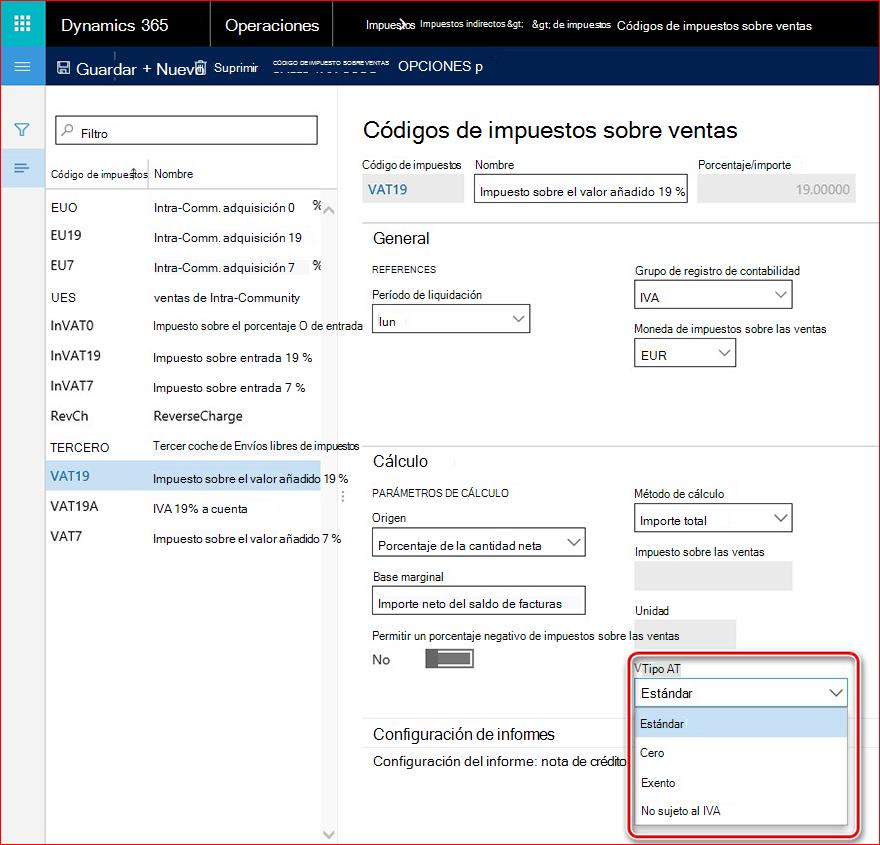Click the + Nuevo button

click(171, 69)
